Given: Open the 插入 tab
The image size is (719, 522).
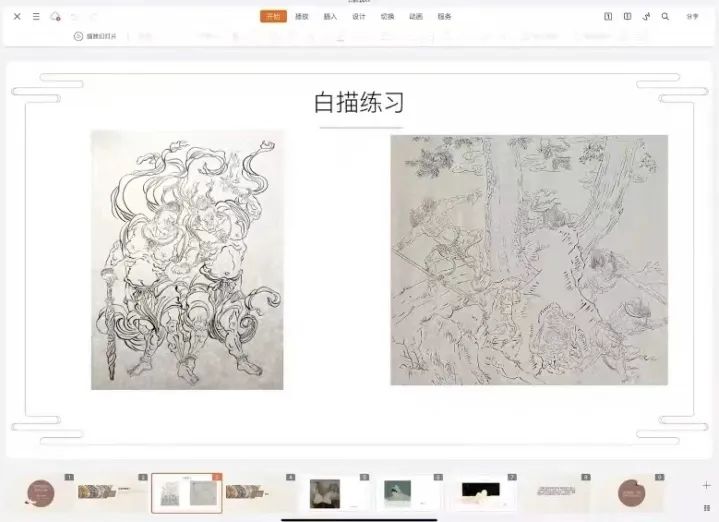Looking at the screenshot, I should [x=330, y=17].
